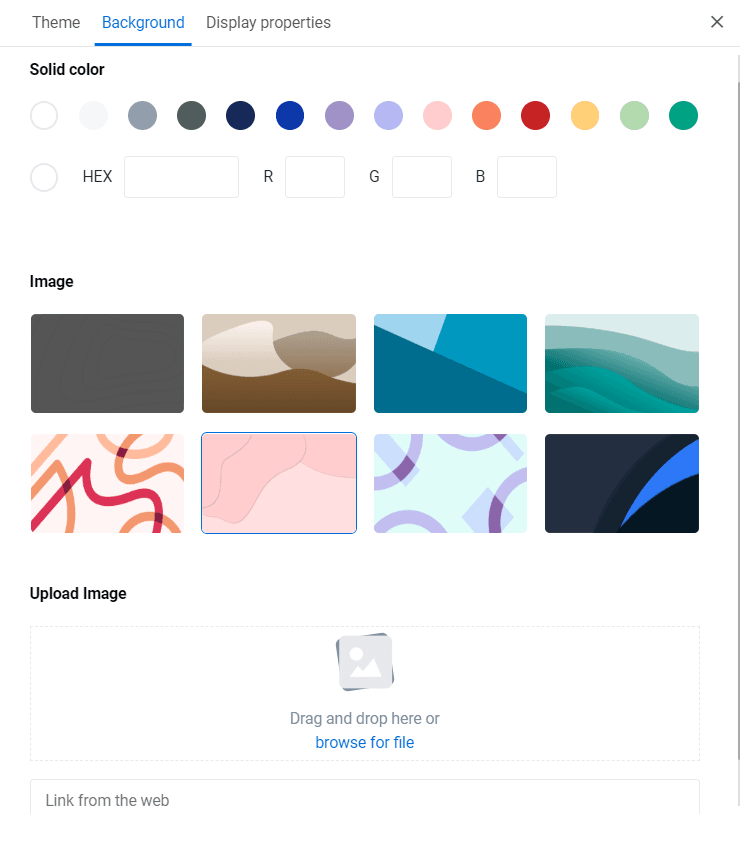Click the image placeholder icon in upload area
This screenshot has width=740, height=850.
[365, 662]
